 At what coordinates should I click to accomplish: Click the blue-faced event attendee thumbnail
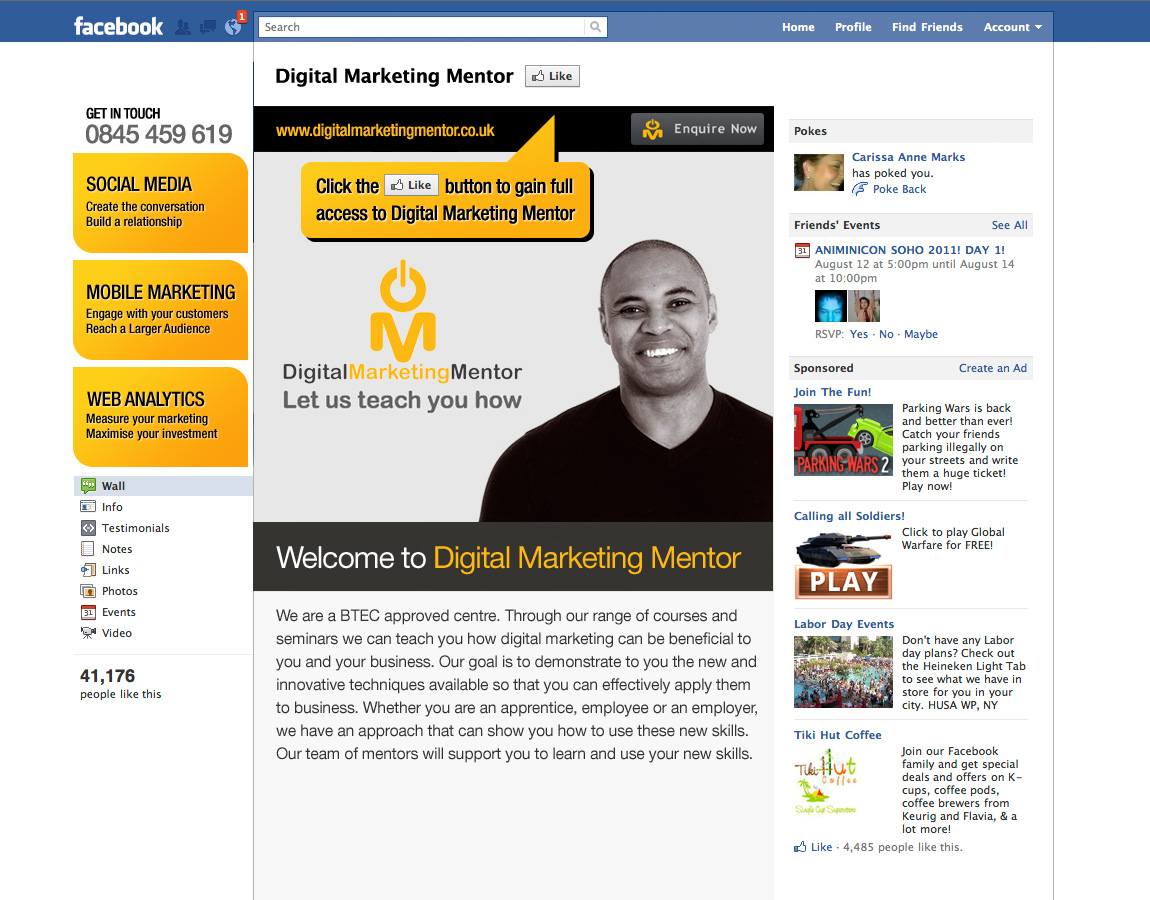pyautogui.click(x=830, y=306)
